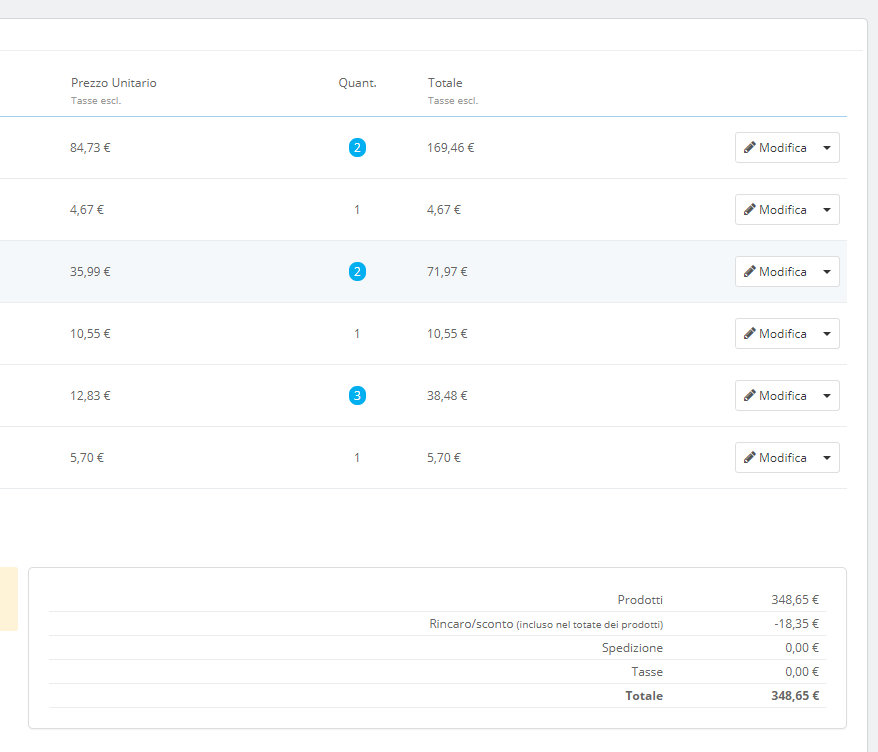The image size is (878, 752).
Task: Select the Prezzo Unitario column header
Action: [x=114, y=83]
